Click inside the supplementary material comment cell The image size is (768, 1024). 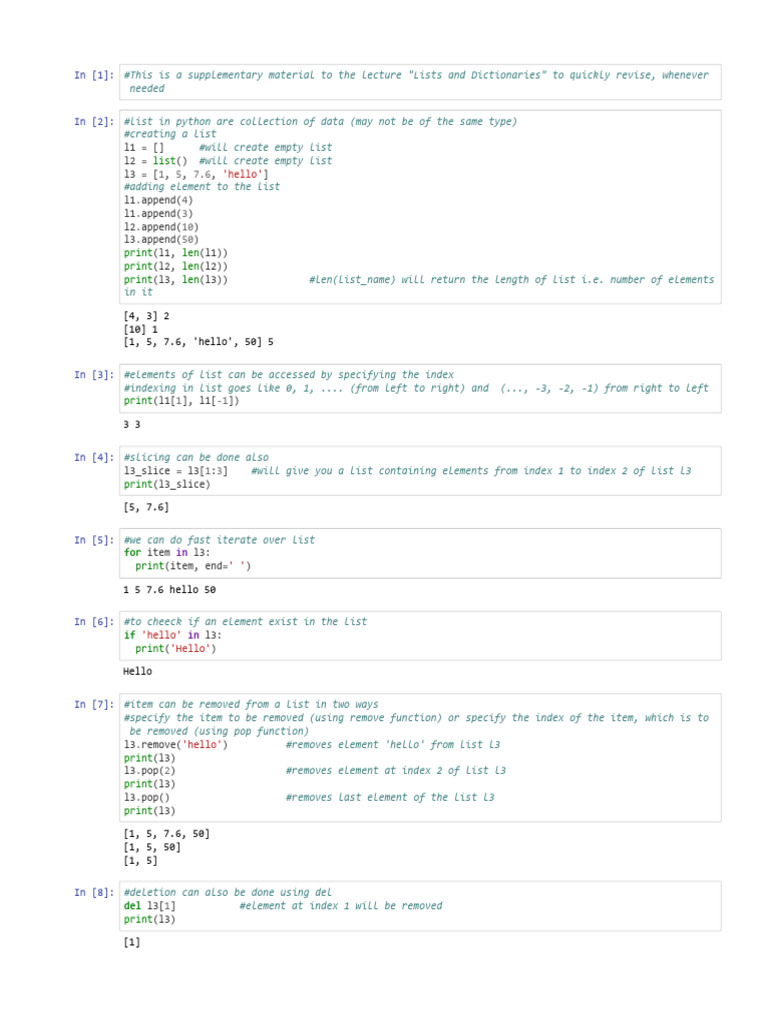[421, 82]
